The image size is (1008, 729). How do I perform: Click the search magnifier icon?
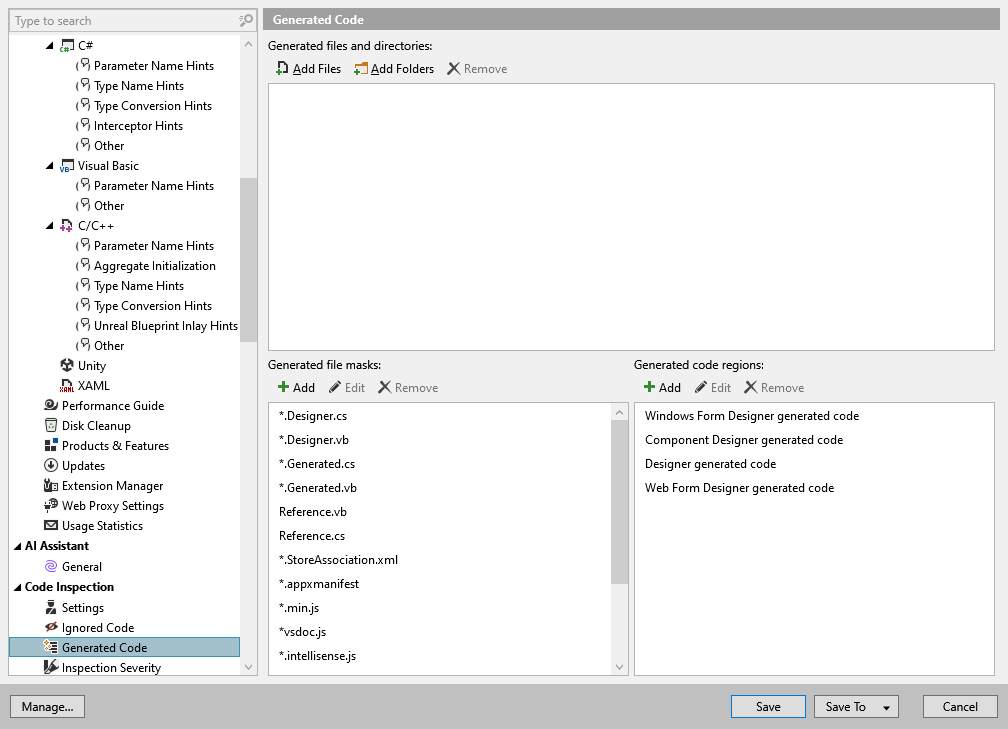click(x=243, y=20)
